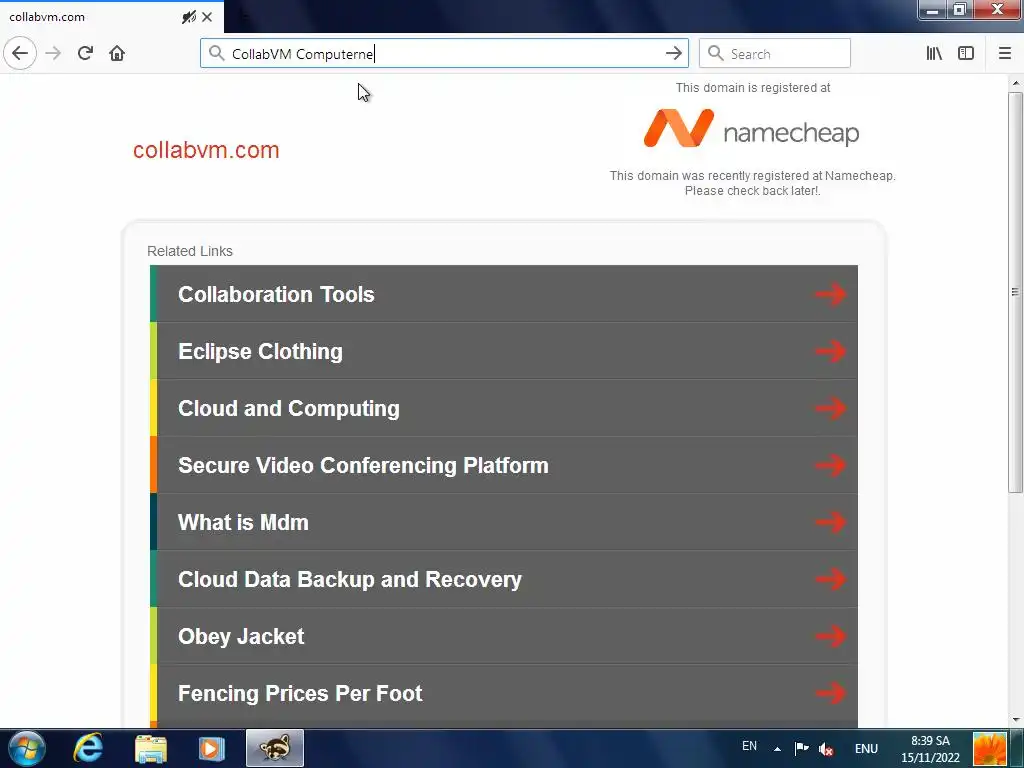Viewport: 1024px width, 768px height.
Task: Click the arrow on Collaboration Tools row
Action: 831,294
